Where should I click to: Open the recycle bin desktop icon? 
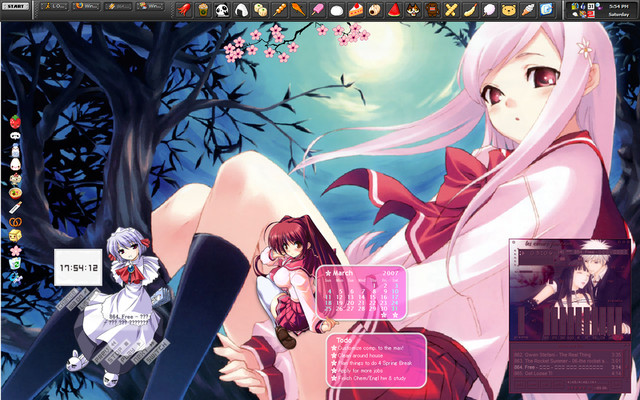[15, 264]
